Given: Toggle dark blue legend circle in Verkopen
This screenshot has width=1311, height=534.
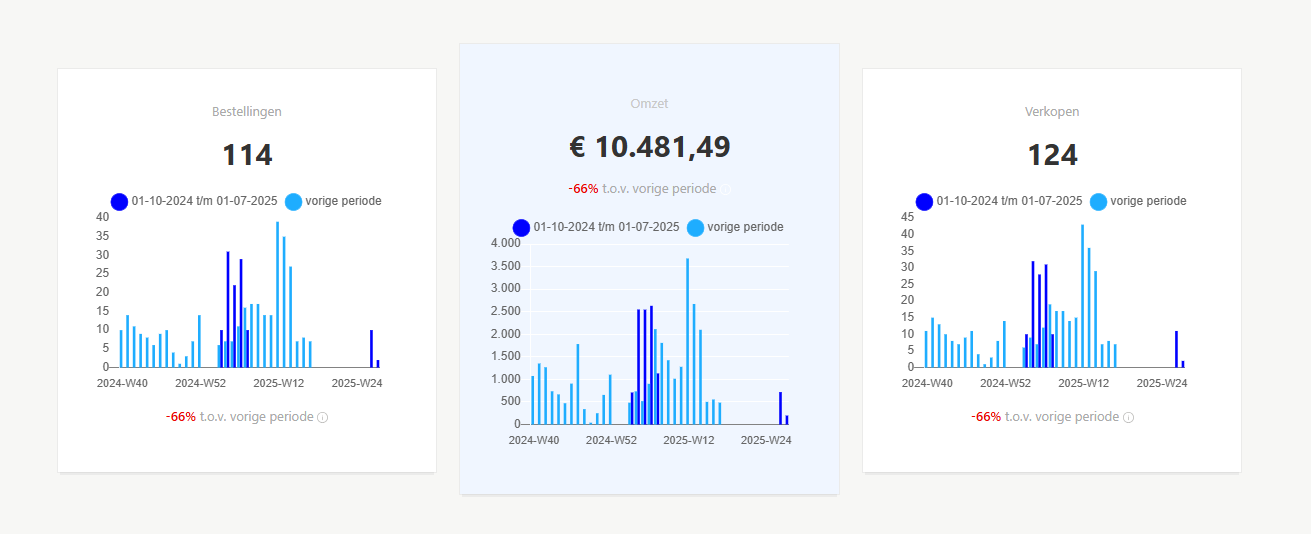Looking at the screenshot, I should pos(924,202).
